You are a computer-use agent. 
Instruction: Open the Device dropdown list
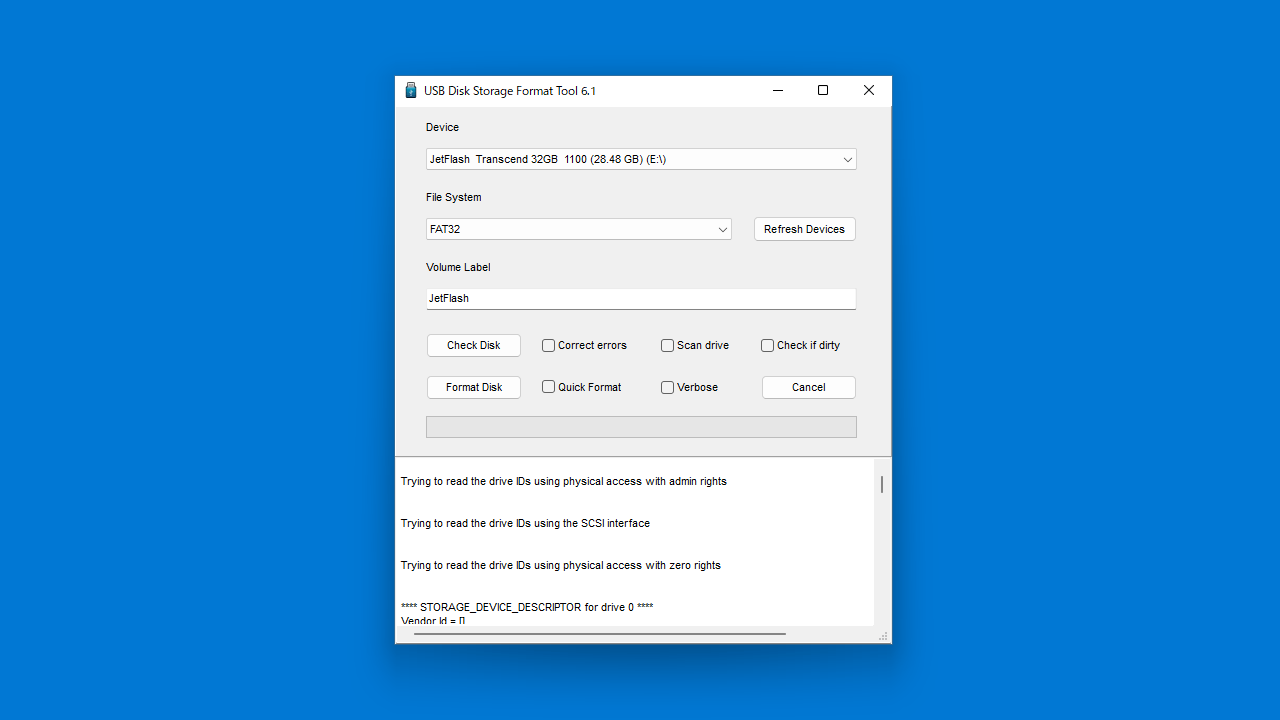(x=641, y=159)
